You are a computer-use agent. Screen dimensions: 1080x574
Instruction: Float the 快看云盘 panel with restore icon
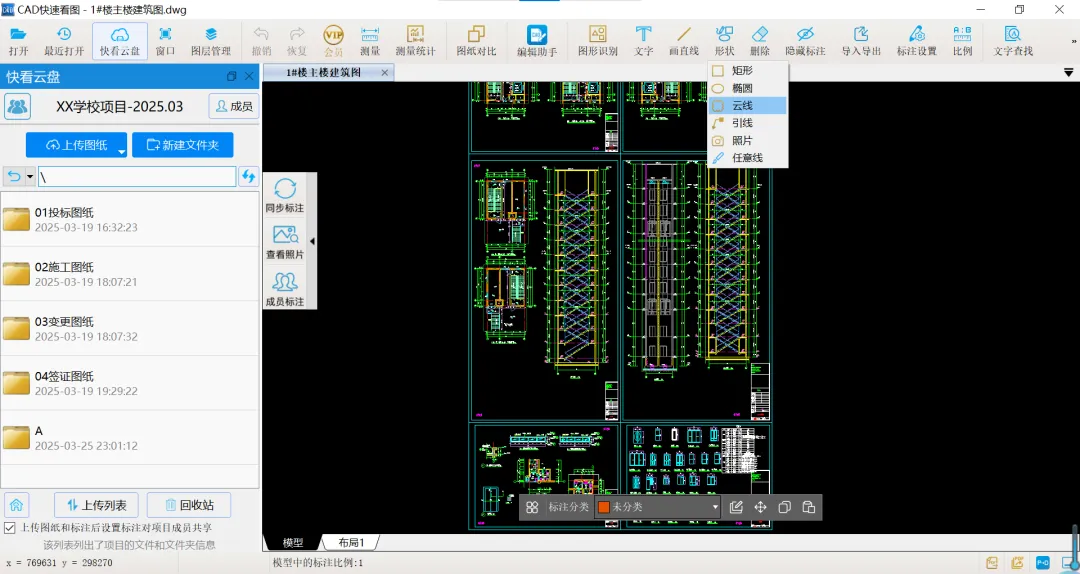click(x=231, y=76)
